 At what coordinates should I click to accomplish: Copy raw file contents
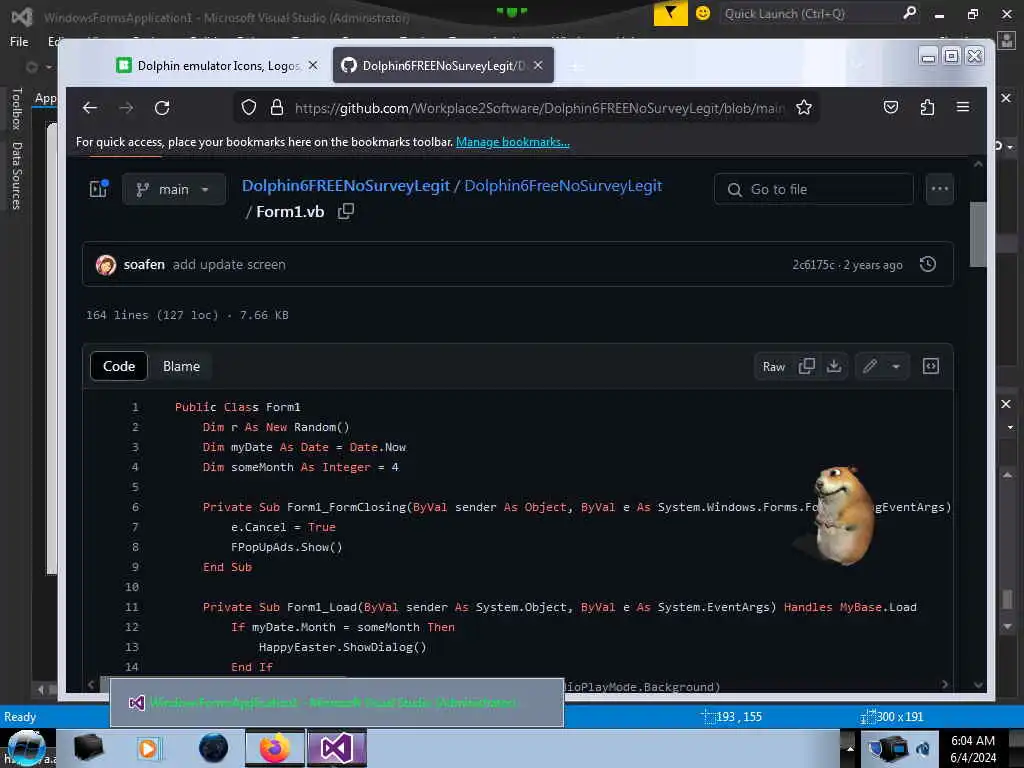click(807, 366)
